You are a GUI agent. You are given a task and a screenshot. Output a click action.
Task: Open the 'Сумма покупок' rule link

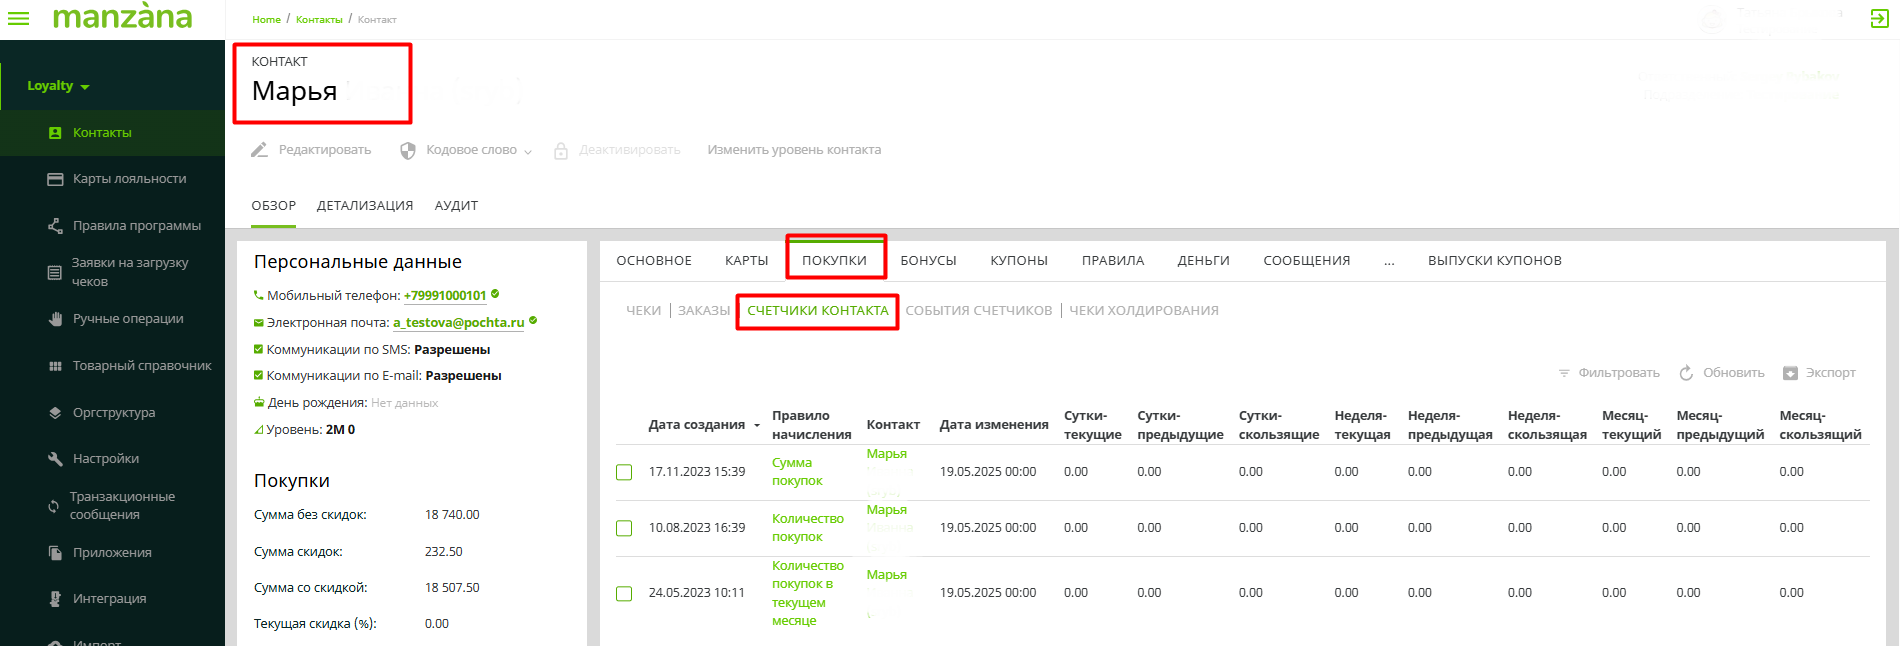tap(796, 472)
